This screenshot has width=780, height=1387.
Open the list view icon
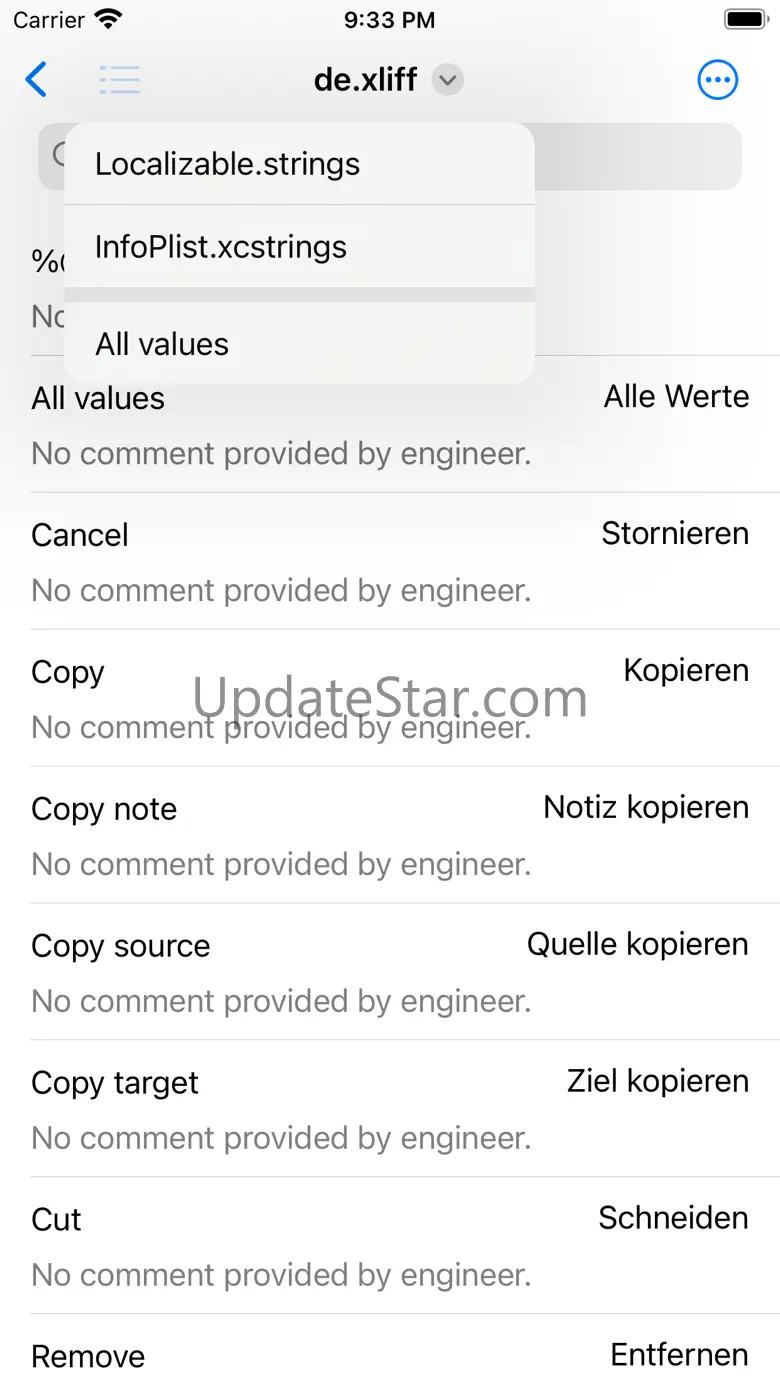click(x=120, y=80)
